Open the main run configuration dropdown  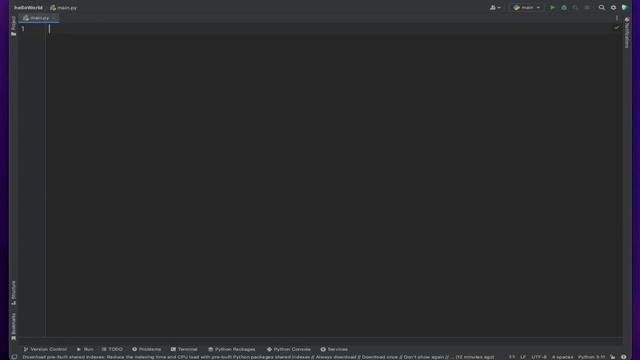click(527, 7)
